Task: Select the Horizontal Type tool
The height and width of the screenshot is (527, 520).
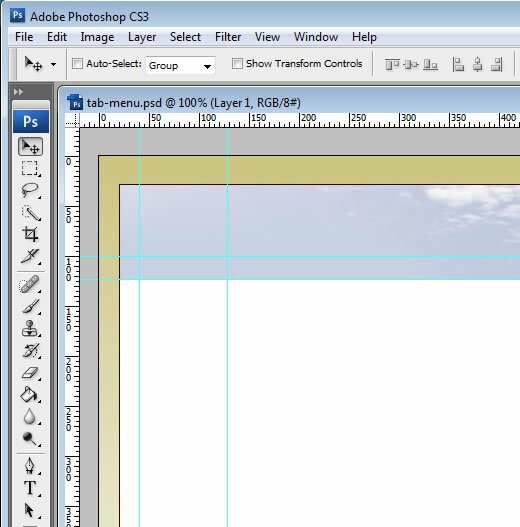Action: [30, 488]
